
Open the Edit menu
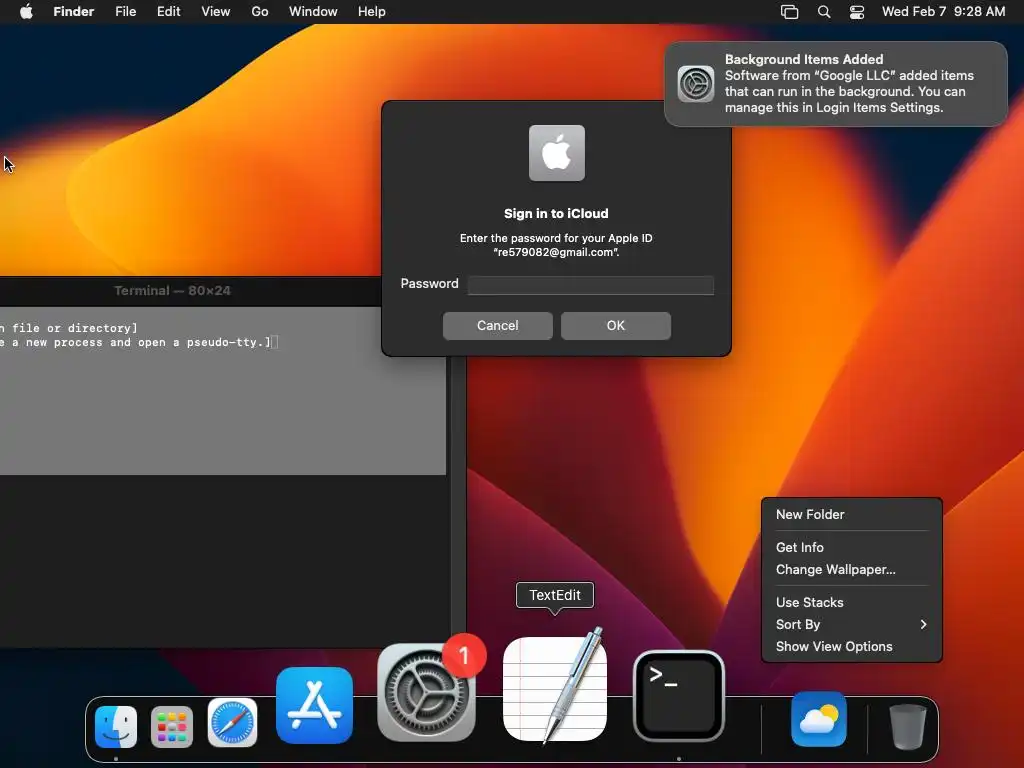coord(168,12)
